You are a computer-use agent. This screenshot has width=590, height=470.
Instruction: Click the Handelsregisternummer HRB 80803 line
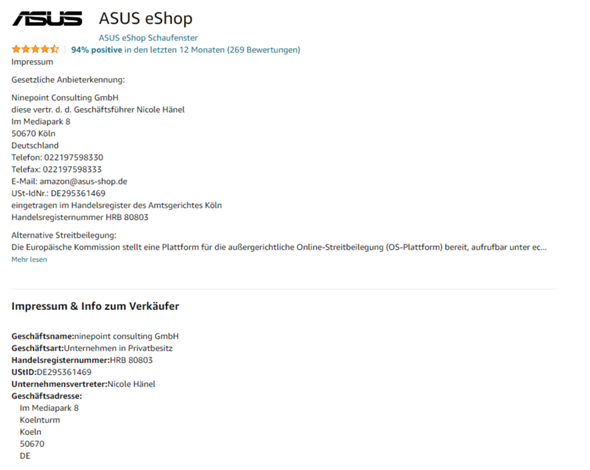point(80,217)
